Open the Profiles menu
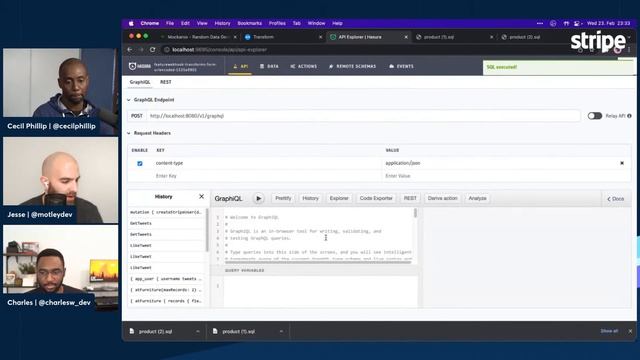The image size is (640, 360). [x=277, y=23]
